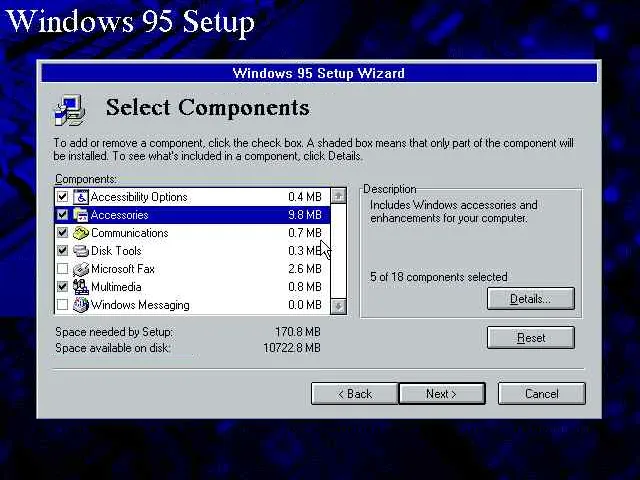Image resolution: width=640 pixels, height=480 pixels.
Task: Uncheck the Accessibility Options checkbox
Action: (x=62, y=197)
